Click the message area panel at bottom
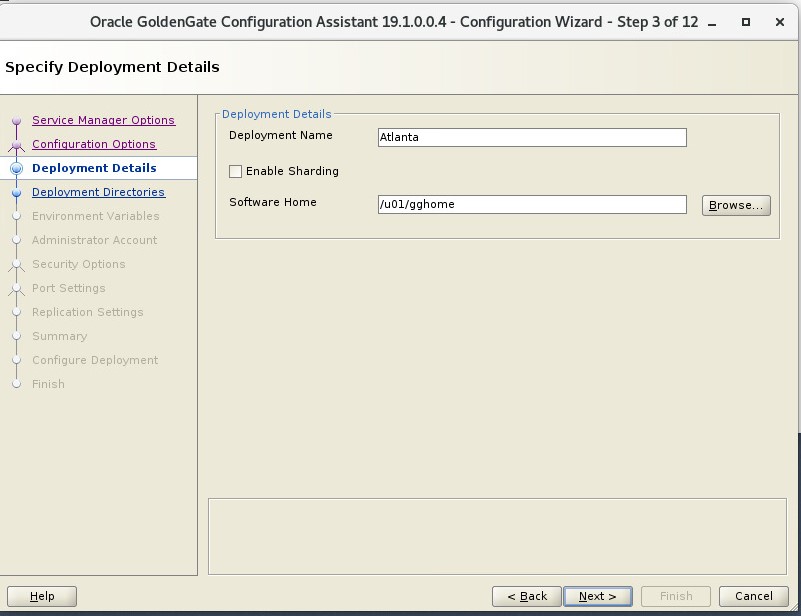The image size is (801, 616). [497, 536]
